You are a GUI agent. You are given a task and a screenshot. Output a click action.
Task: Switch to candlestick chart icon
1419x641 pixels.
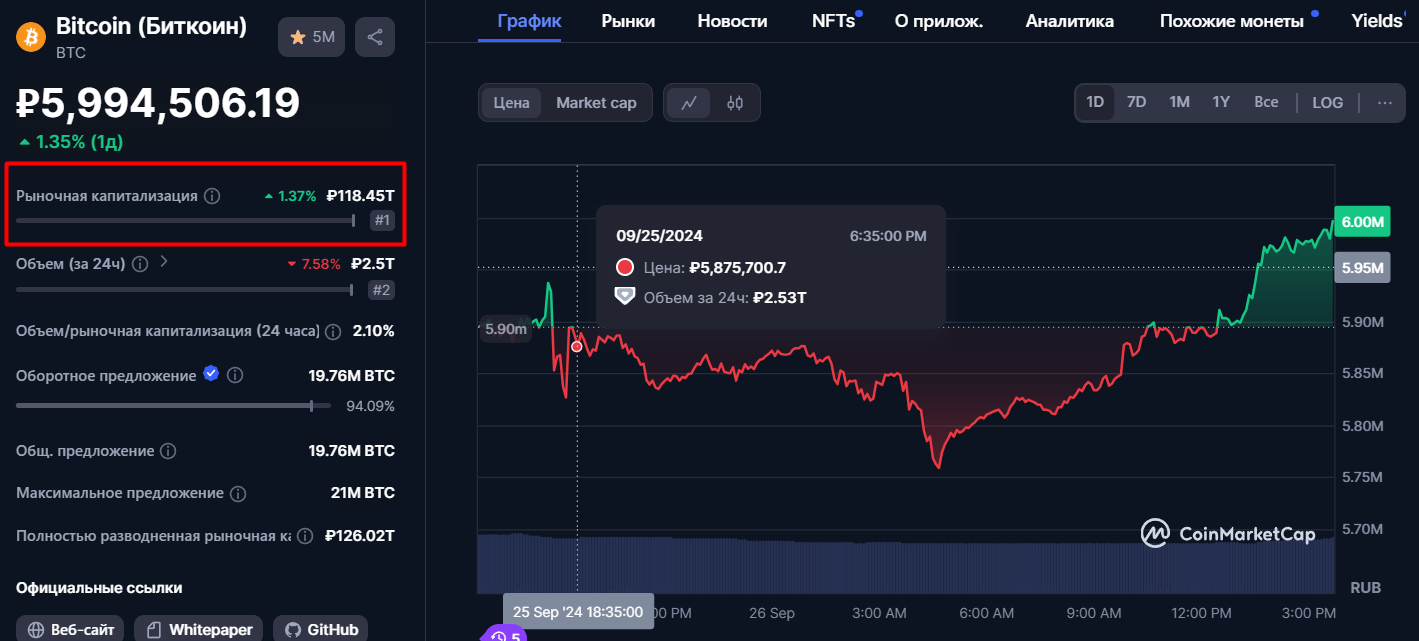tap(735, 103)
